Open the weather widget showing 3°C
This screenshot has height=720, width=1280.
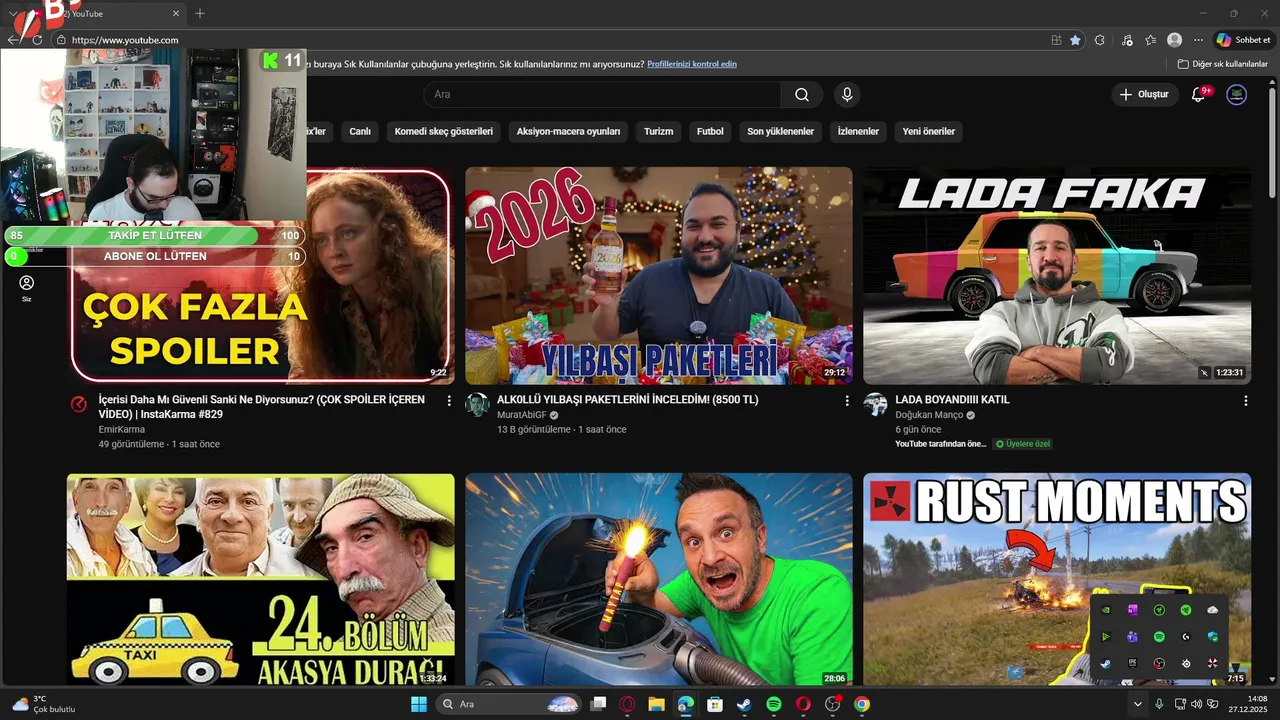43,704
